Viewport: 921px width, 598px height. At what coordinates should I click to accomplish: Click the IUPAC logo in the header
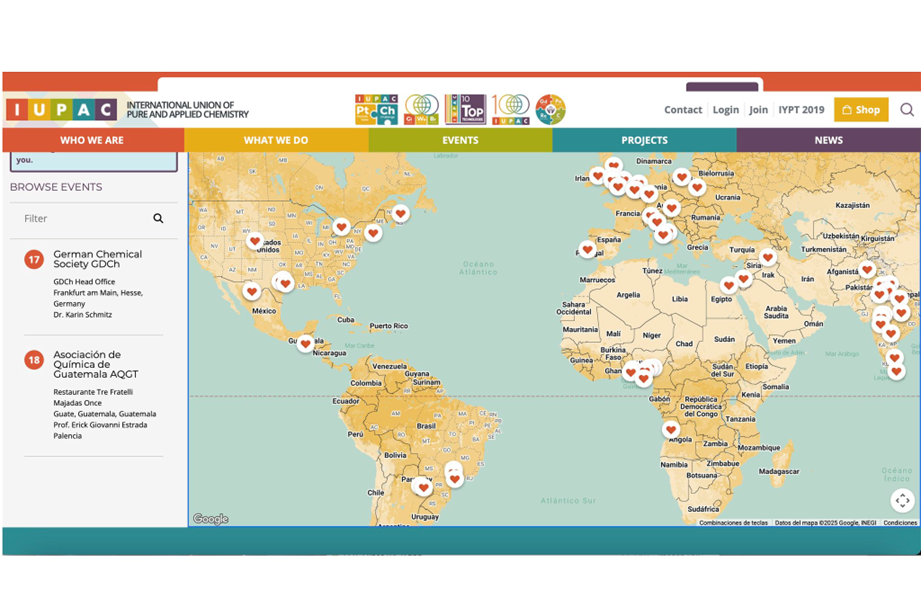(x=61, y=109)
